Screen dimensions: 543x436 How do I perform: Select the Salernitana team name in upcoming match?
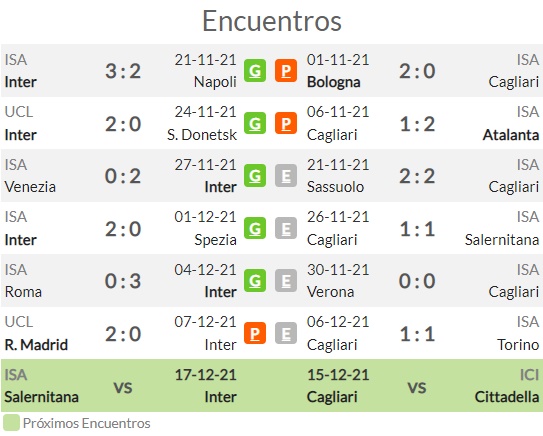click(42, 397)
